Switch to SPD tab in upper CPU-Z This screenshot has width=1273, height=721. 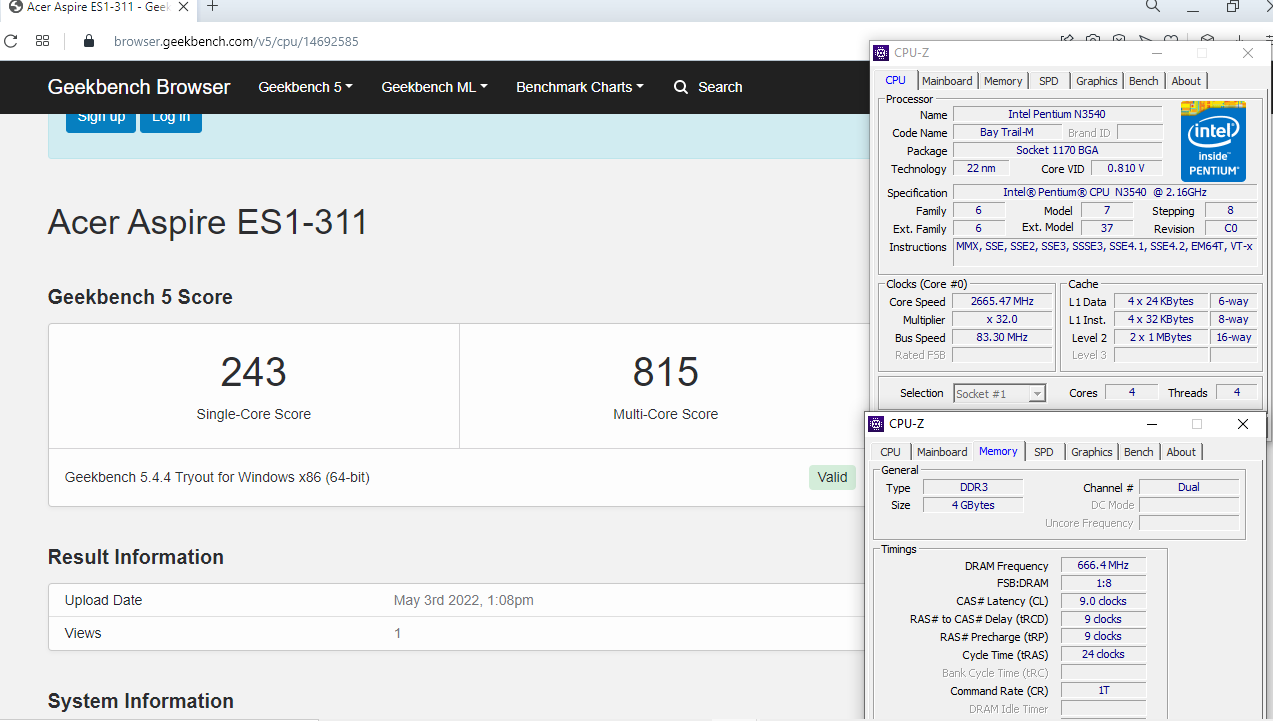click(1048, 81)
